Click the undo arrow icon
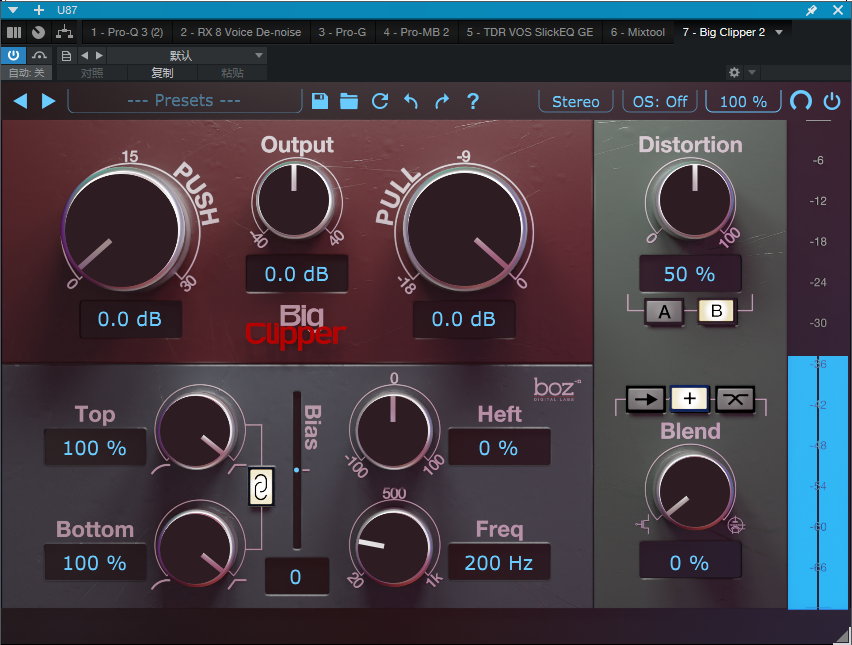852x645 pixels. click(x=411, y=101)
